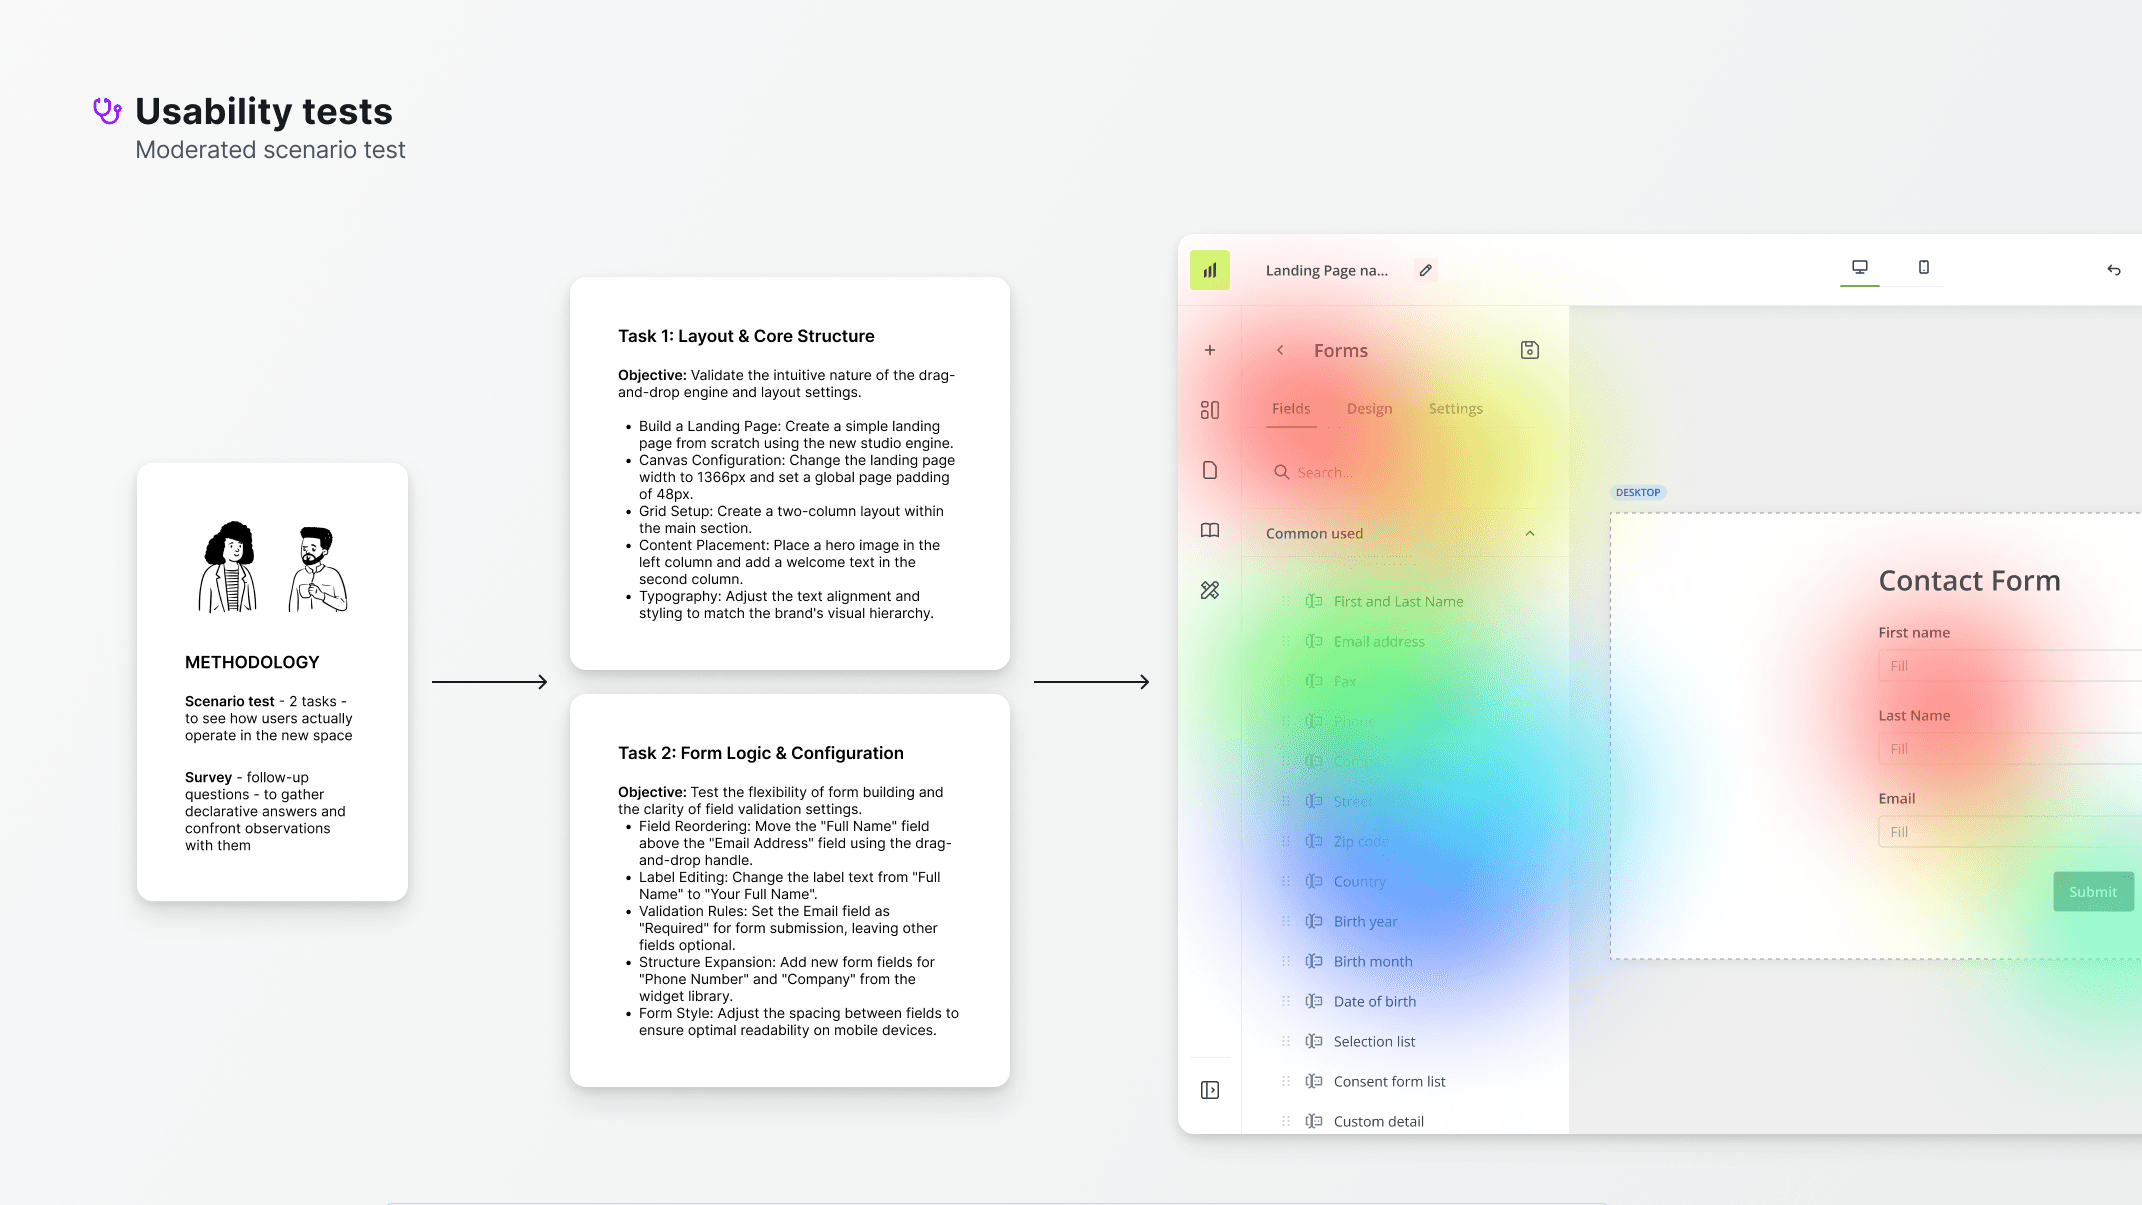2142x1205 pixels.
Task: Open the layout blocks sidebar icon
Action: click(x=1210, y=410)
